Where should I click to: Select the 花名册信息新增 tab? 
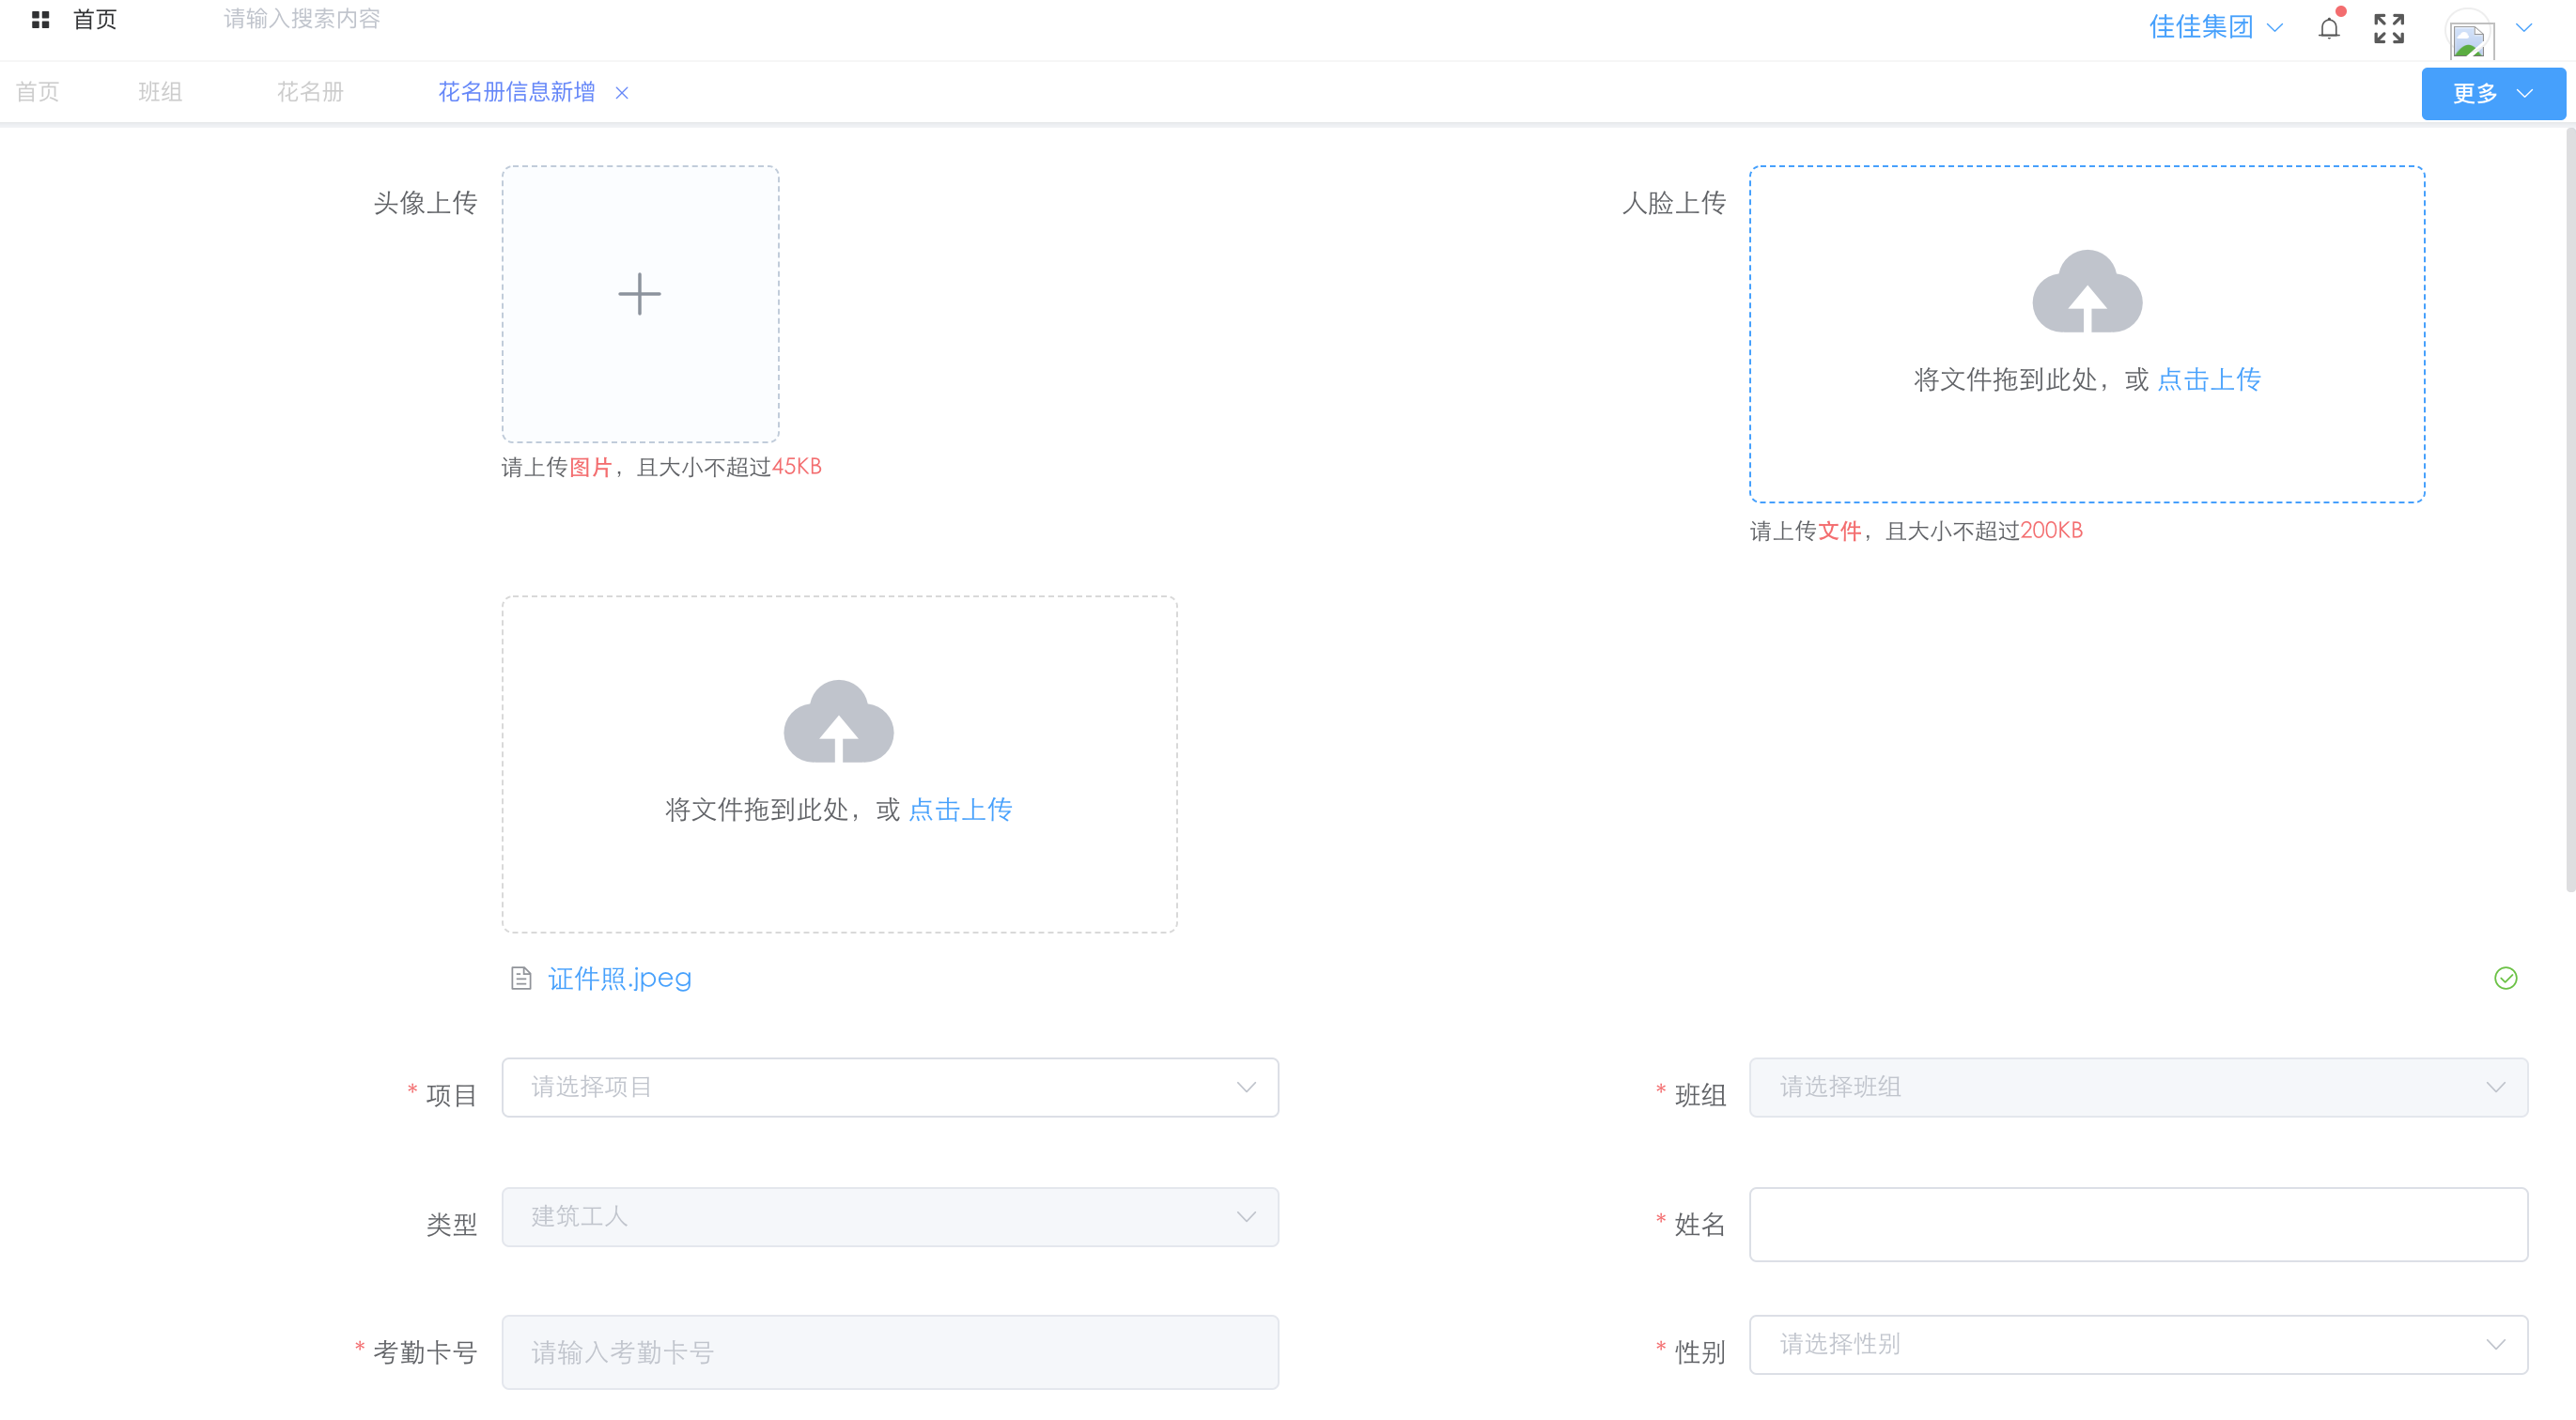516,92
